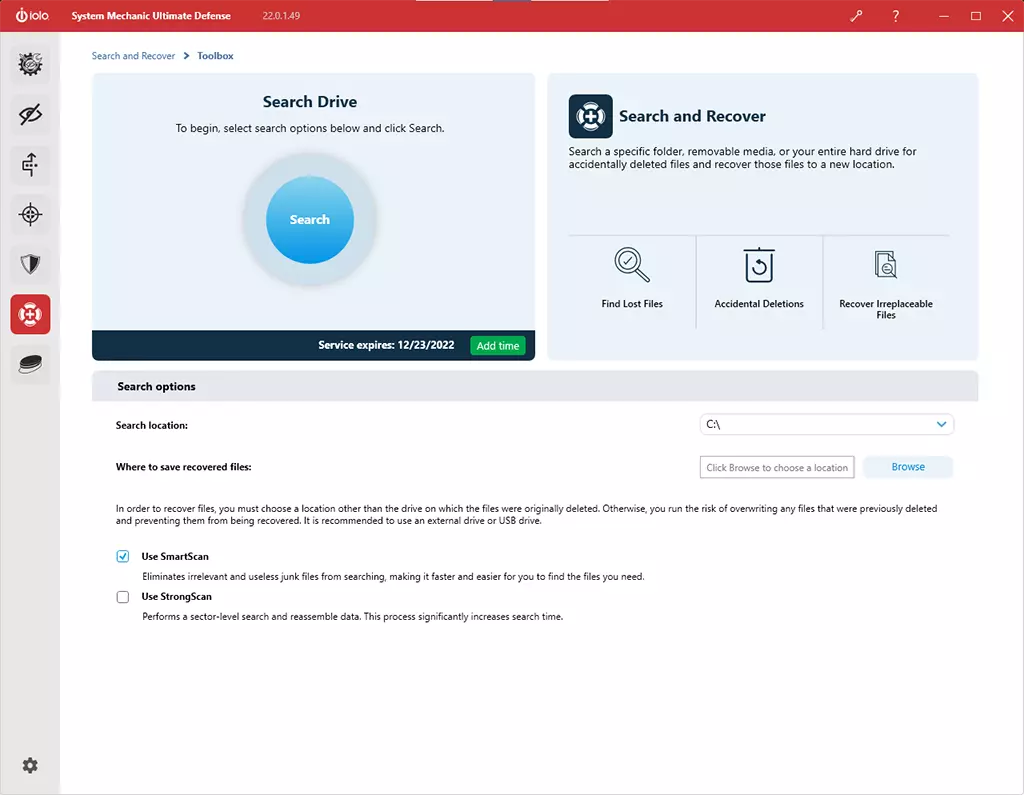Click the Accidental Deletions label
1024x795 pixels.
pyautogui.click(x=759, y=304)
